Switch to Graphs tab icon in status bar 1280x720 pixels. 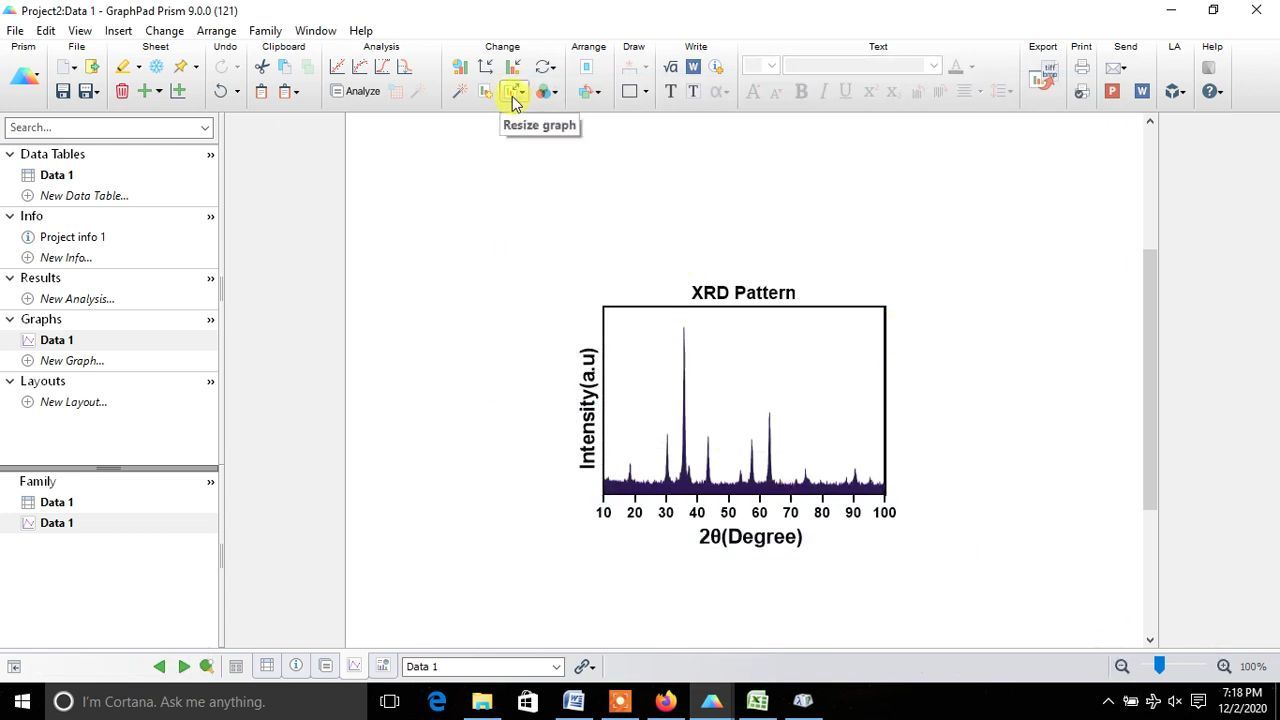tap(355, 666)
